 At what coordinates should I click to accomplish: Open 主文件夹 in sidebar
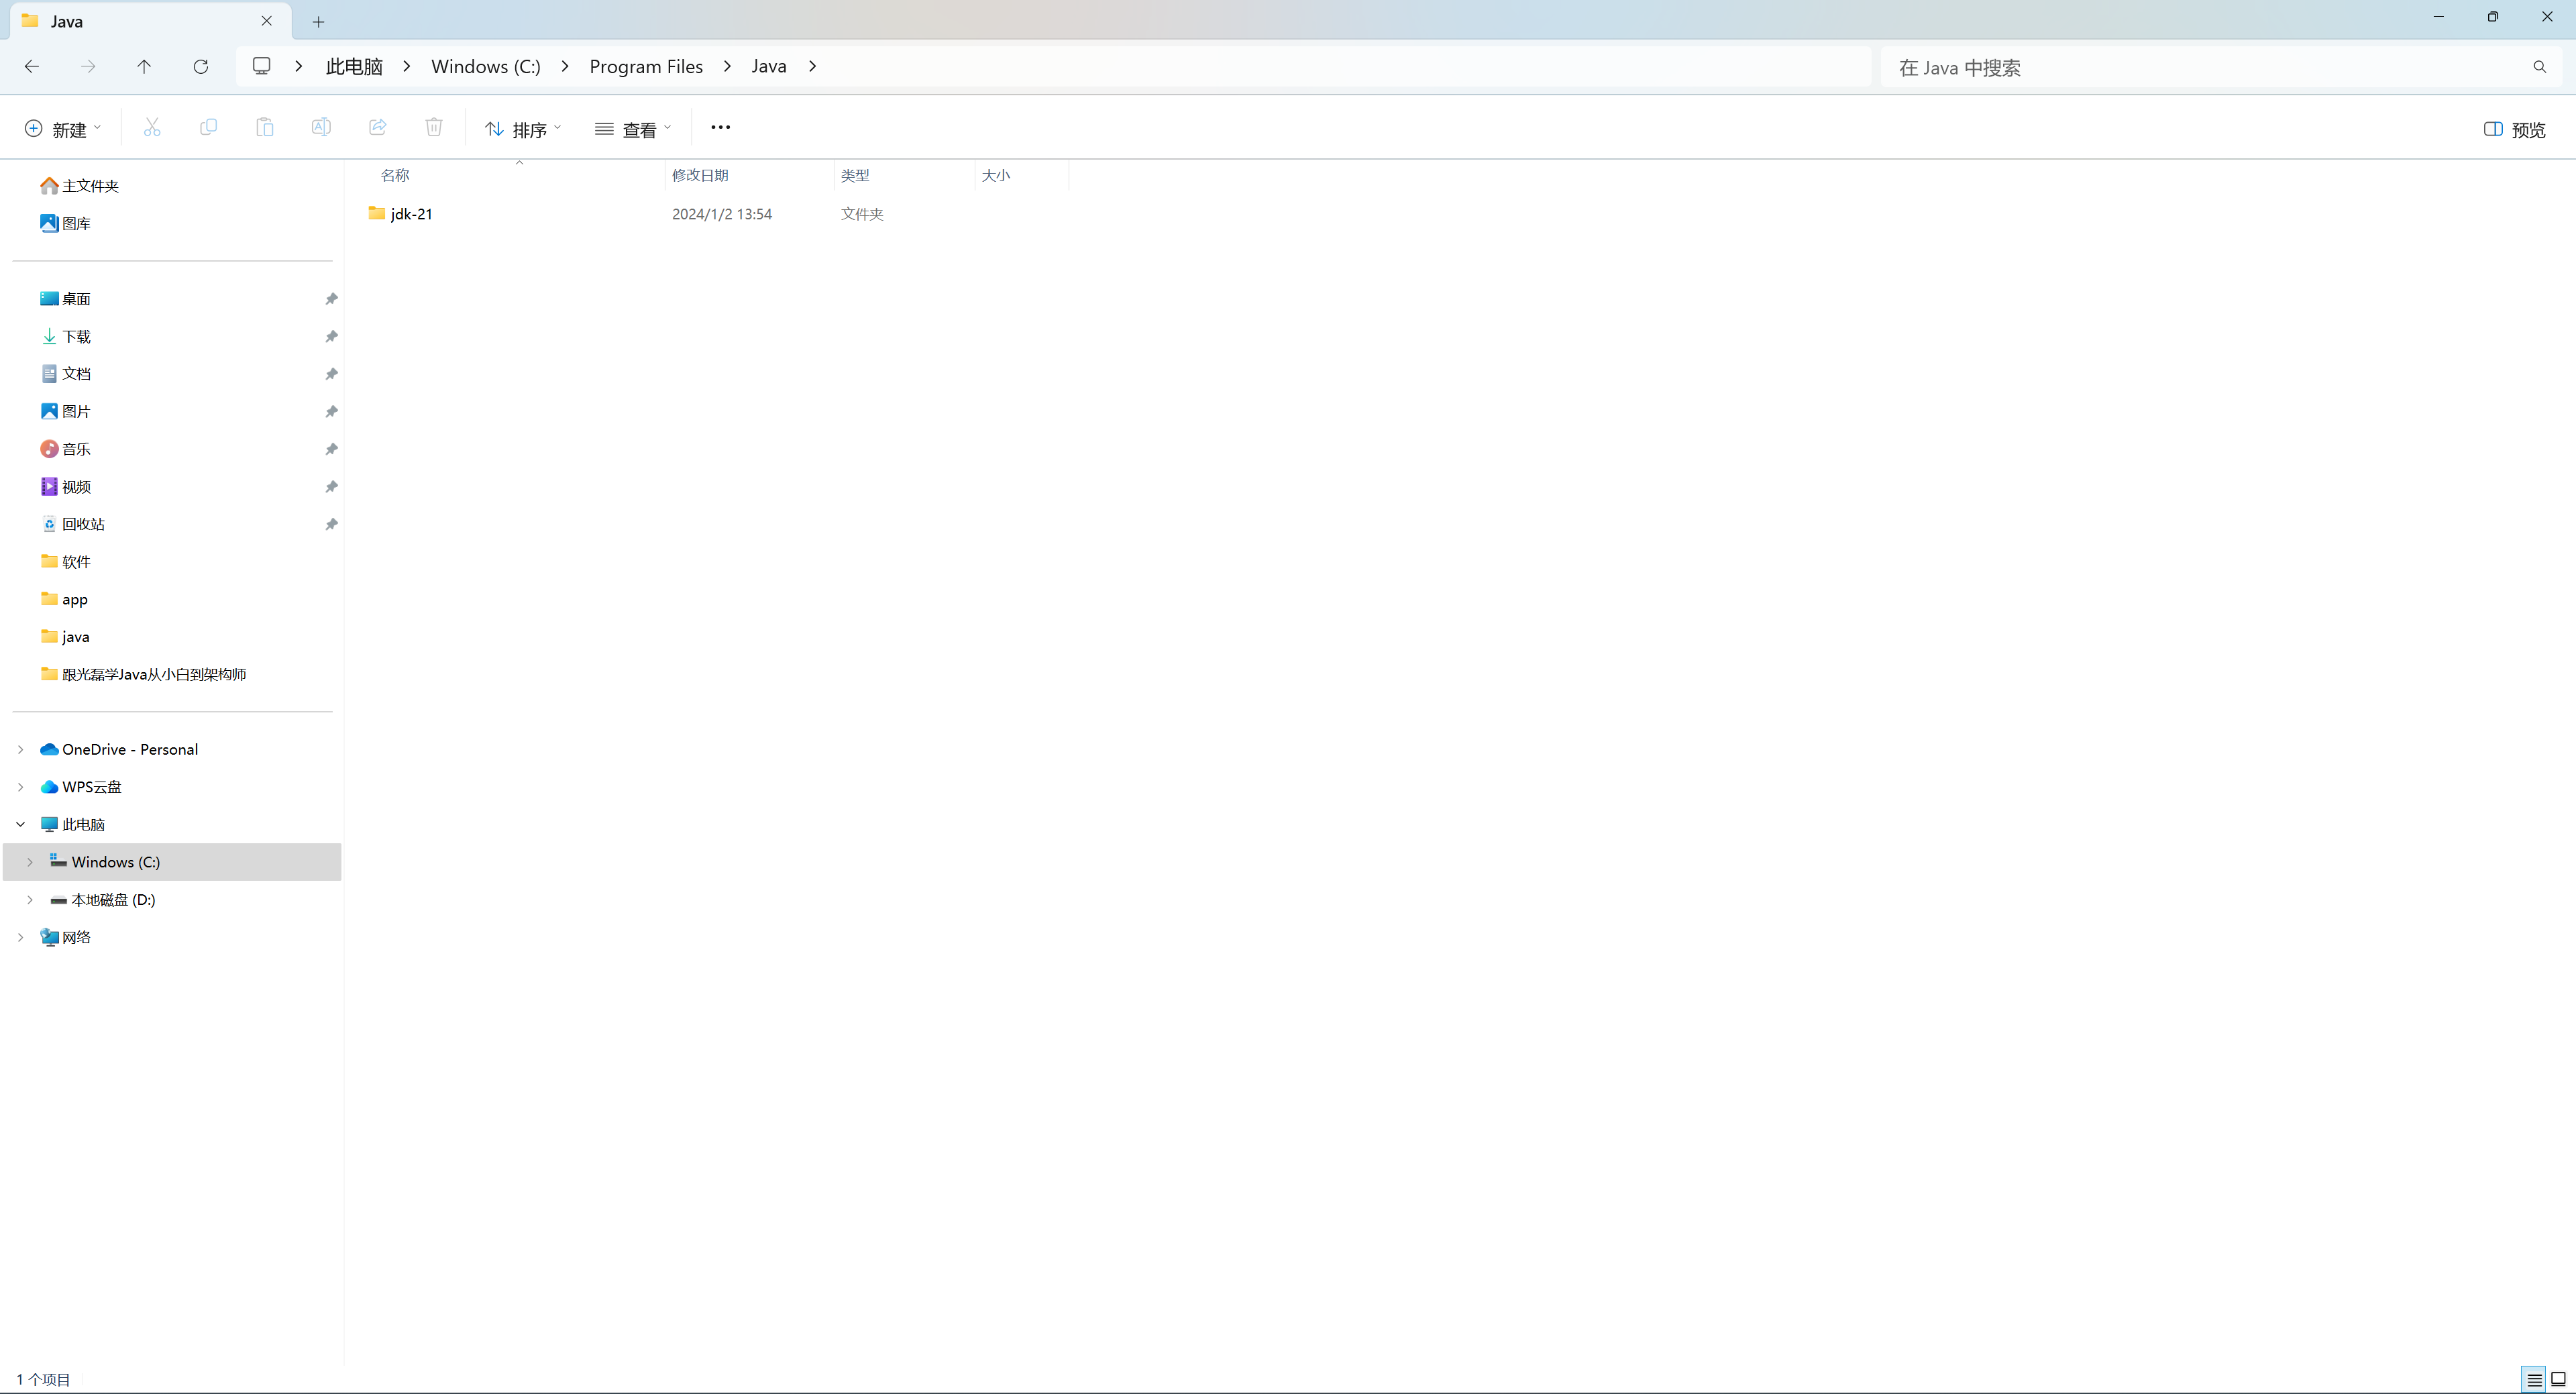click(79, 186)
